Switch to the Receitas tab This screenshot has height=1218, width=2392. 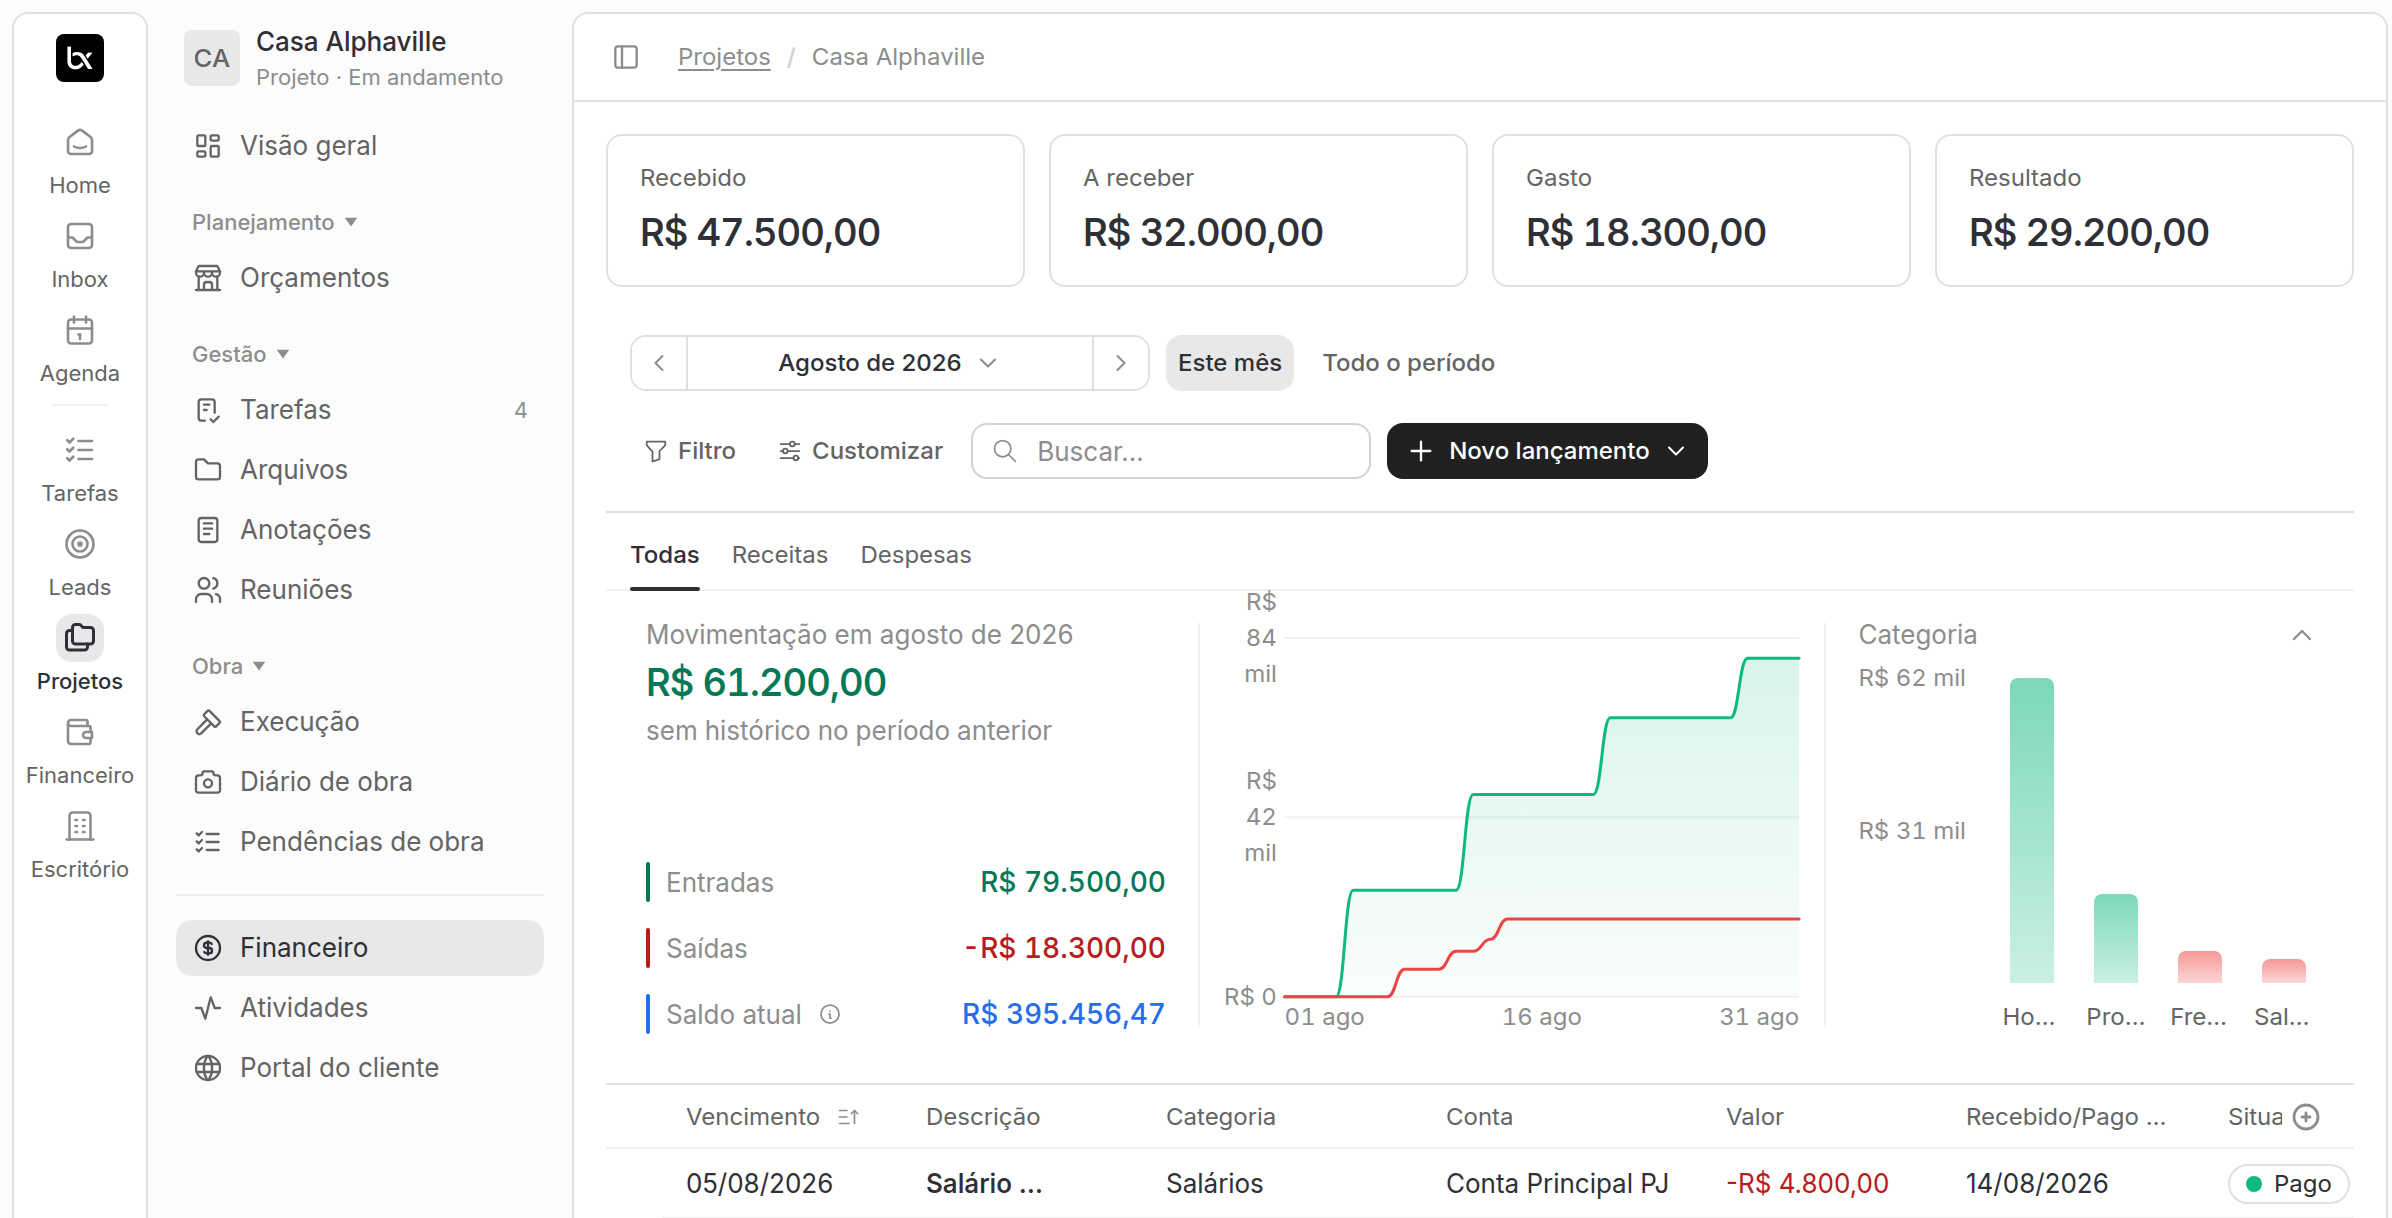(779, 555)
